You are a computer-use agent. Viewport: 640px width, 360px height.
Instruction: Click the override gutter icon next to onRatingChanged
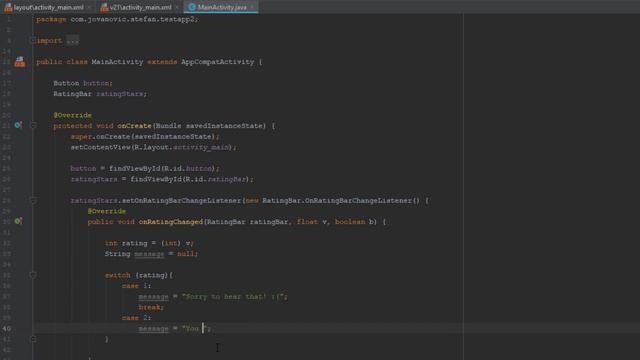[18, 221]
